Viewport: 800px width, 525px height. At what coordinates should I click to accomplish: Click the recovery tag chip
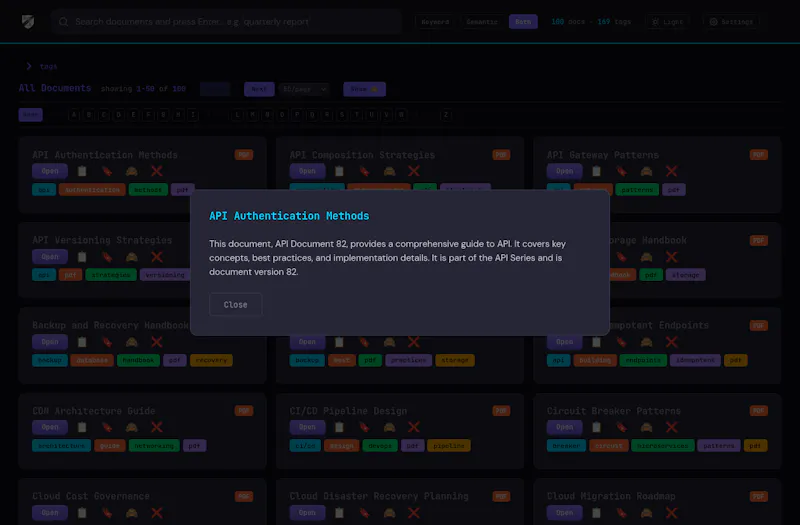coord(211,360)
